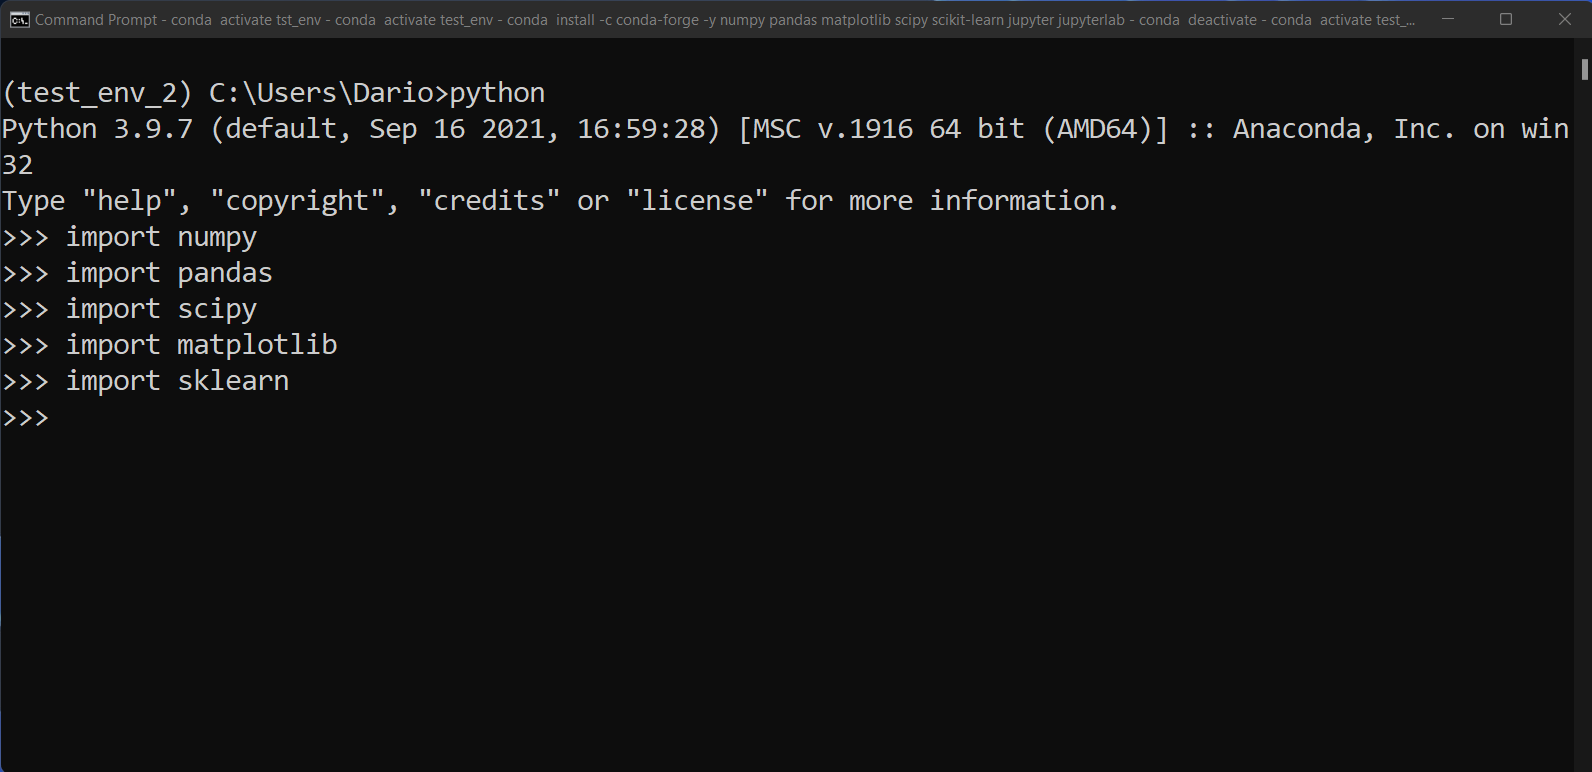Click the 'import scipy' line
The width and height of the screenshot is (1592, 772).
(161, 309)
